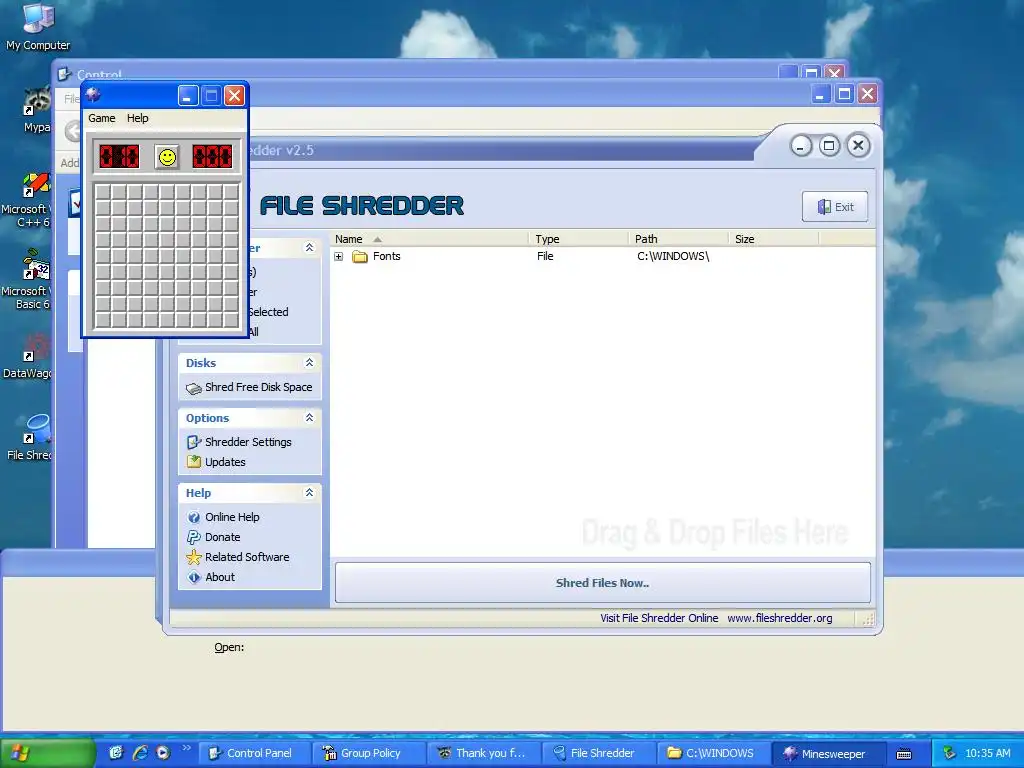Click the Minesweeper smiley face button
Viewport: 1024px width, 768px height.
[x=167, y=157]
